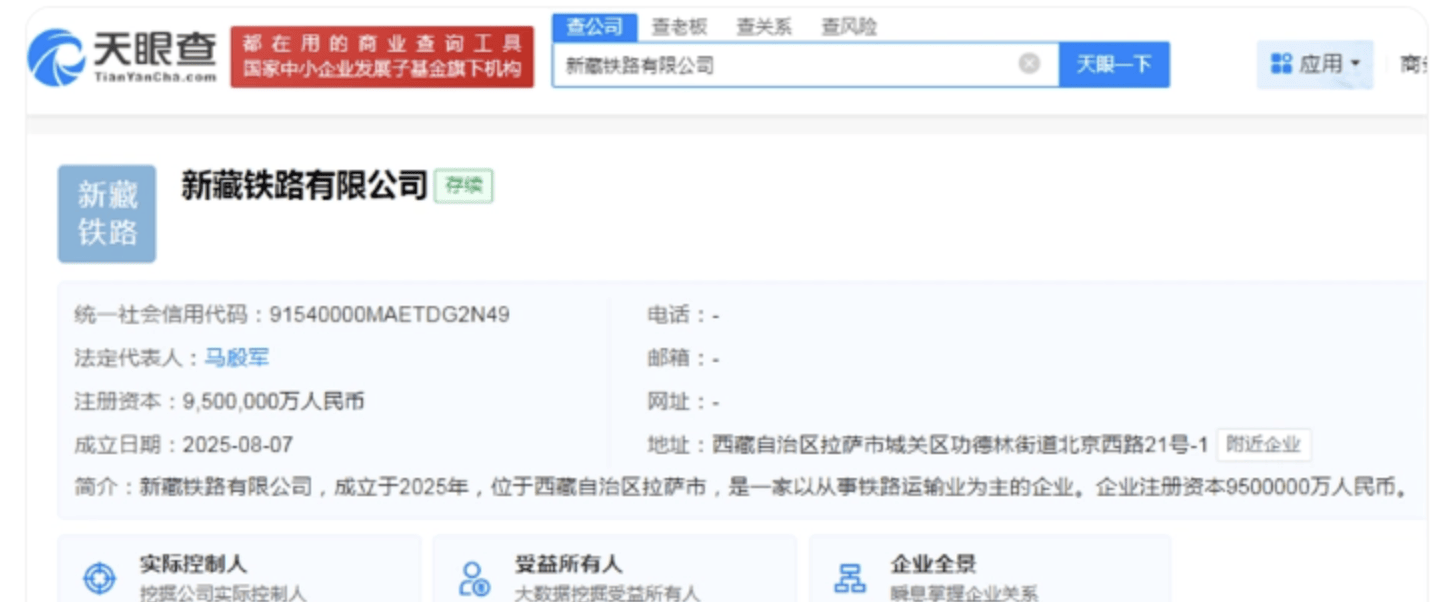Click the red promotional banner

[382, 57]
